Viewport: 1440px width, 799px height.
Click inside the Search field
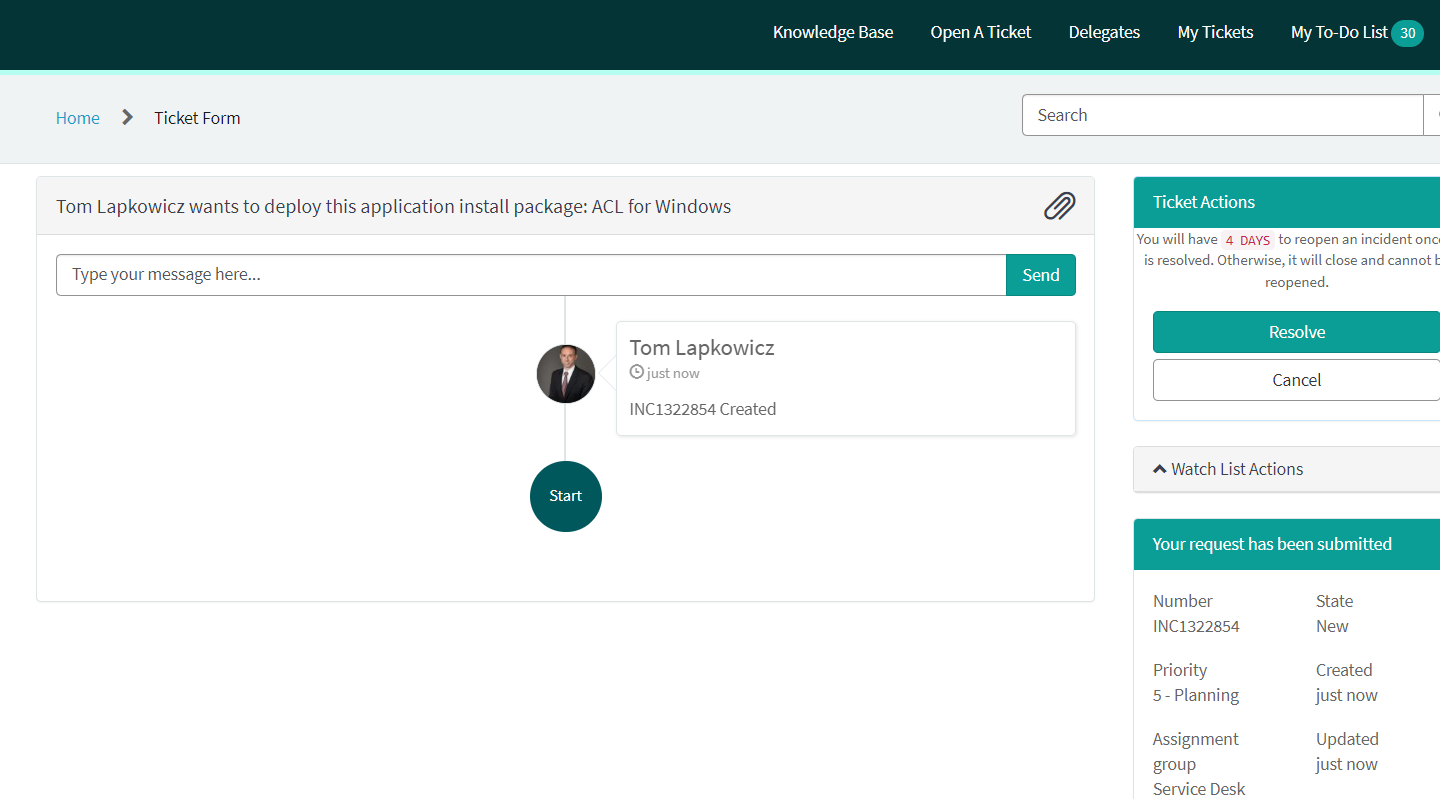point(1220,115)
